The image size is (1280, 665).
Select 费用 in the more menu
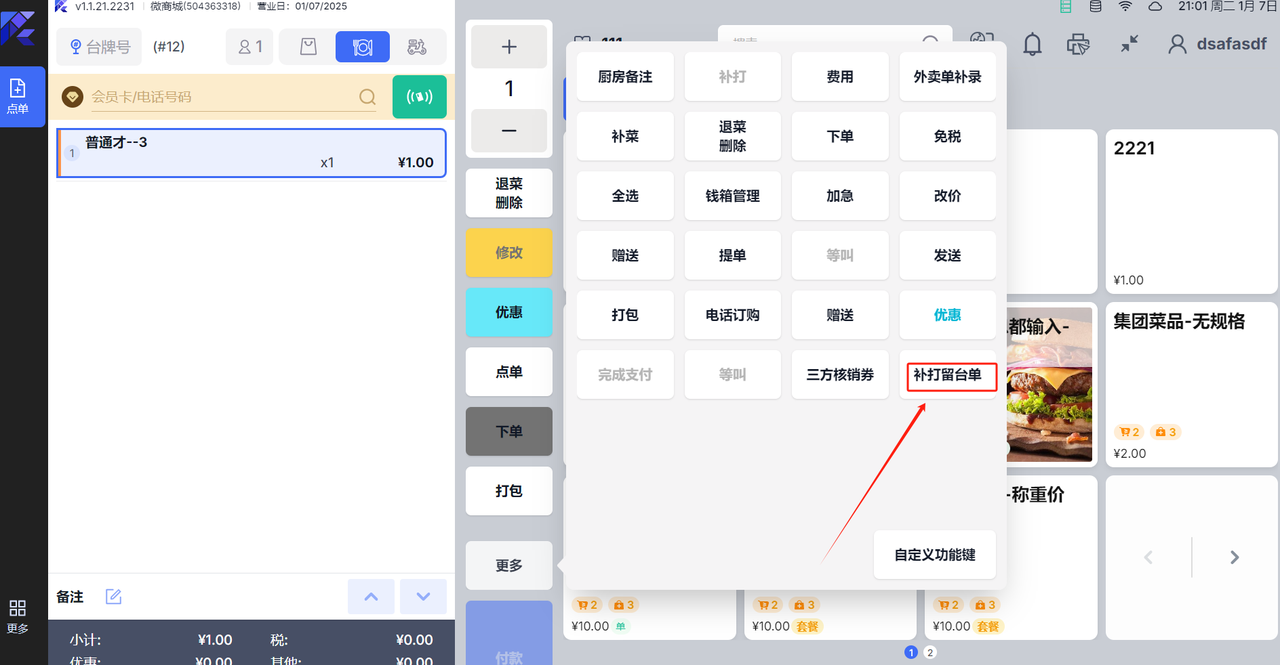[840, 77]
